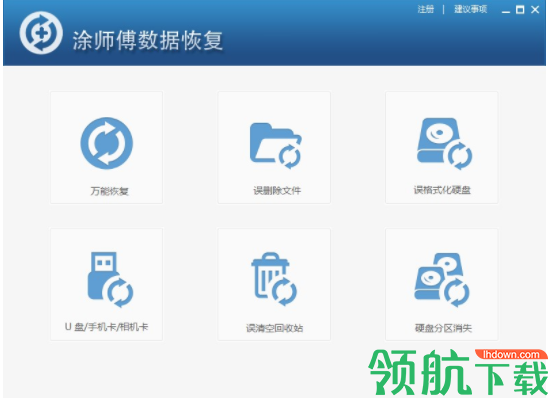Maximize the data recovery window
Screen dimensions: 548x402
(520, 10)
